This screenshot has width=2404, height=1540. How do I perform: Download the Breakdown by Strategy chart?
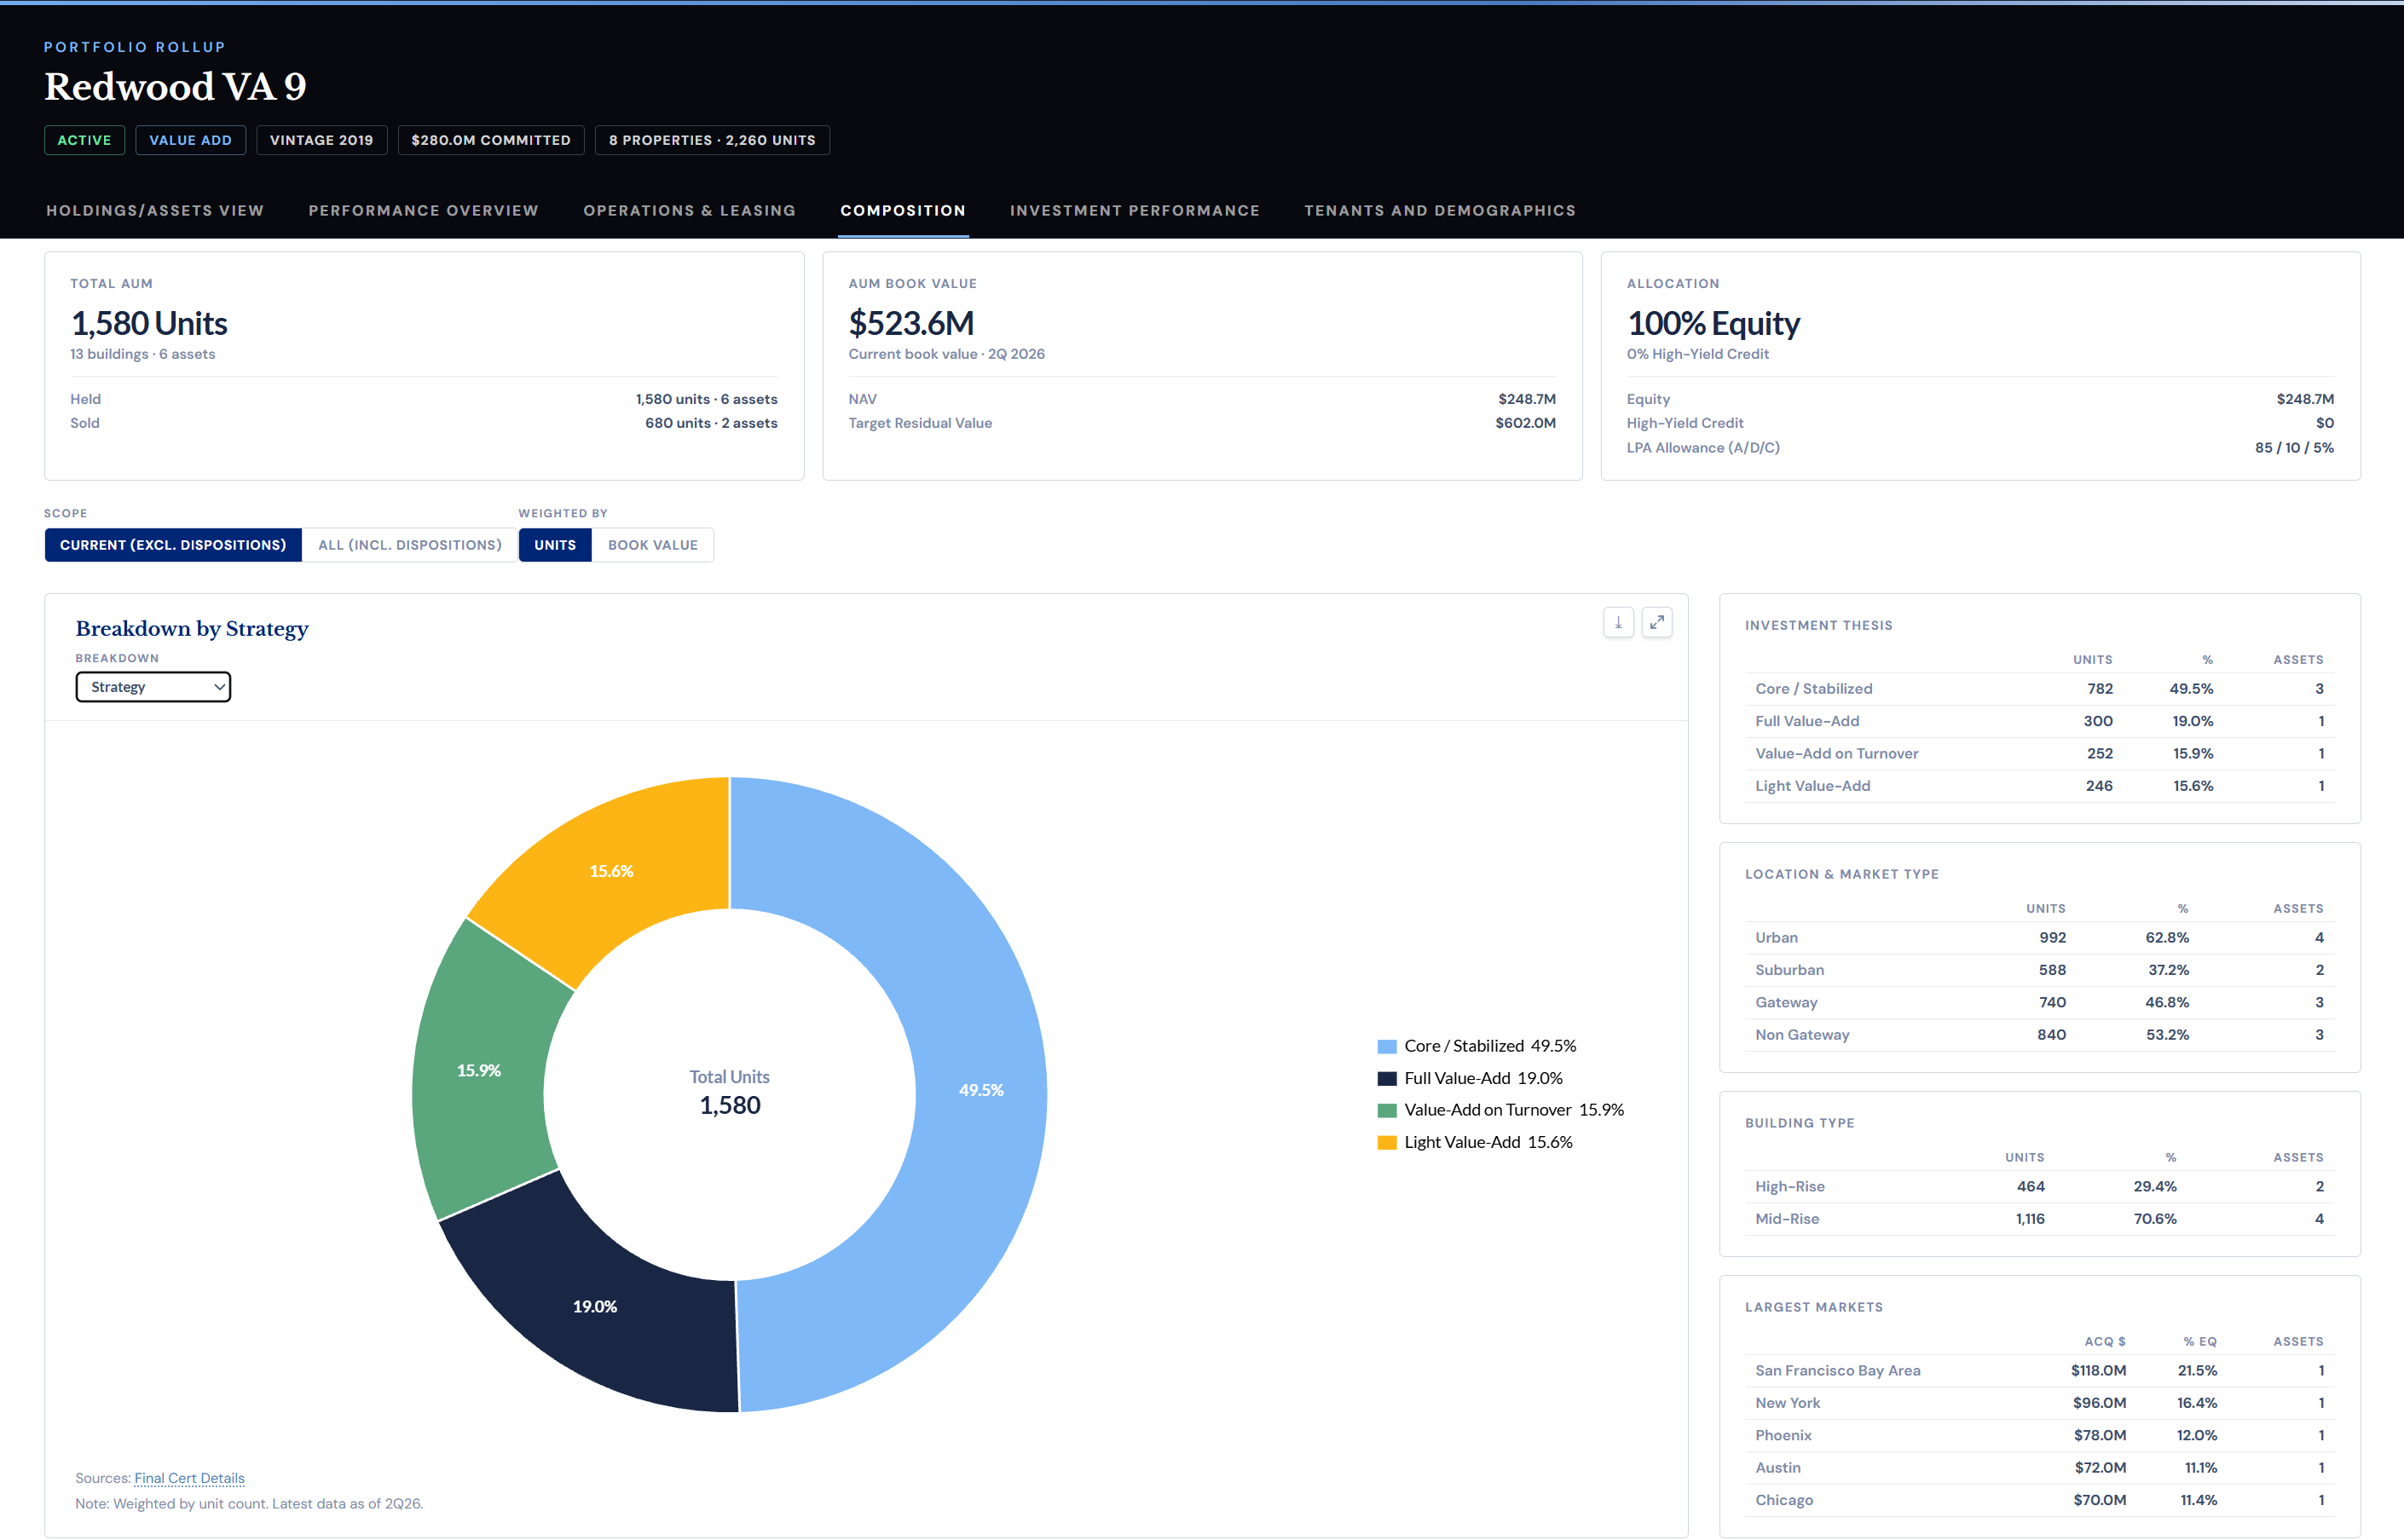(x=1618, y=622)
